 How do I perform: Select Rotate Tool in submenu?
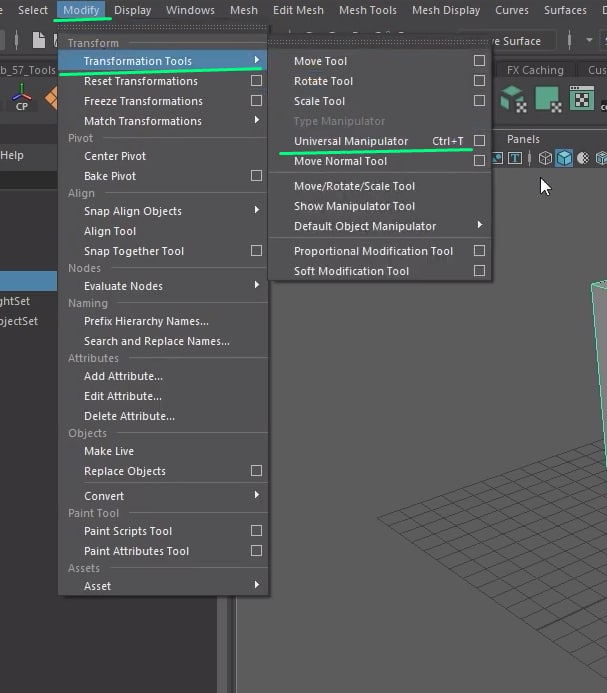click(x=323, y=81)
